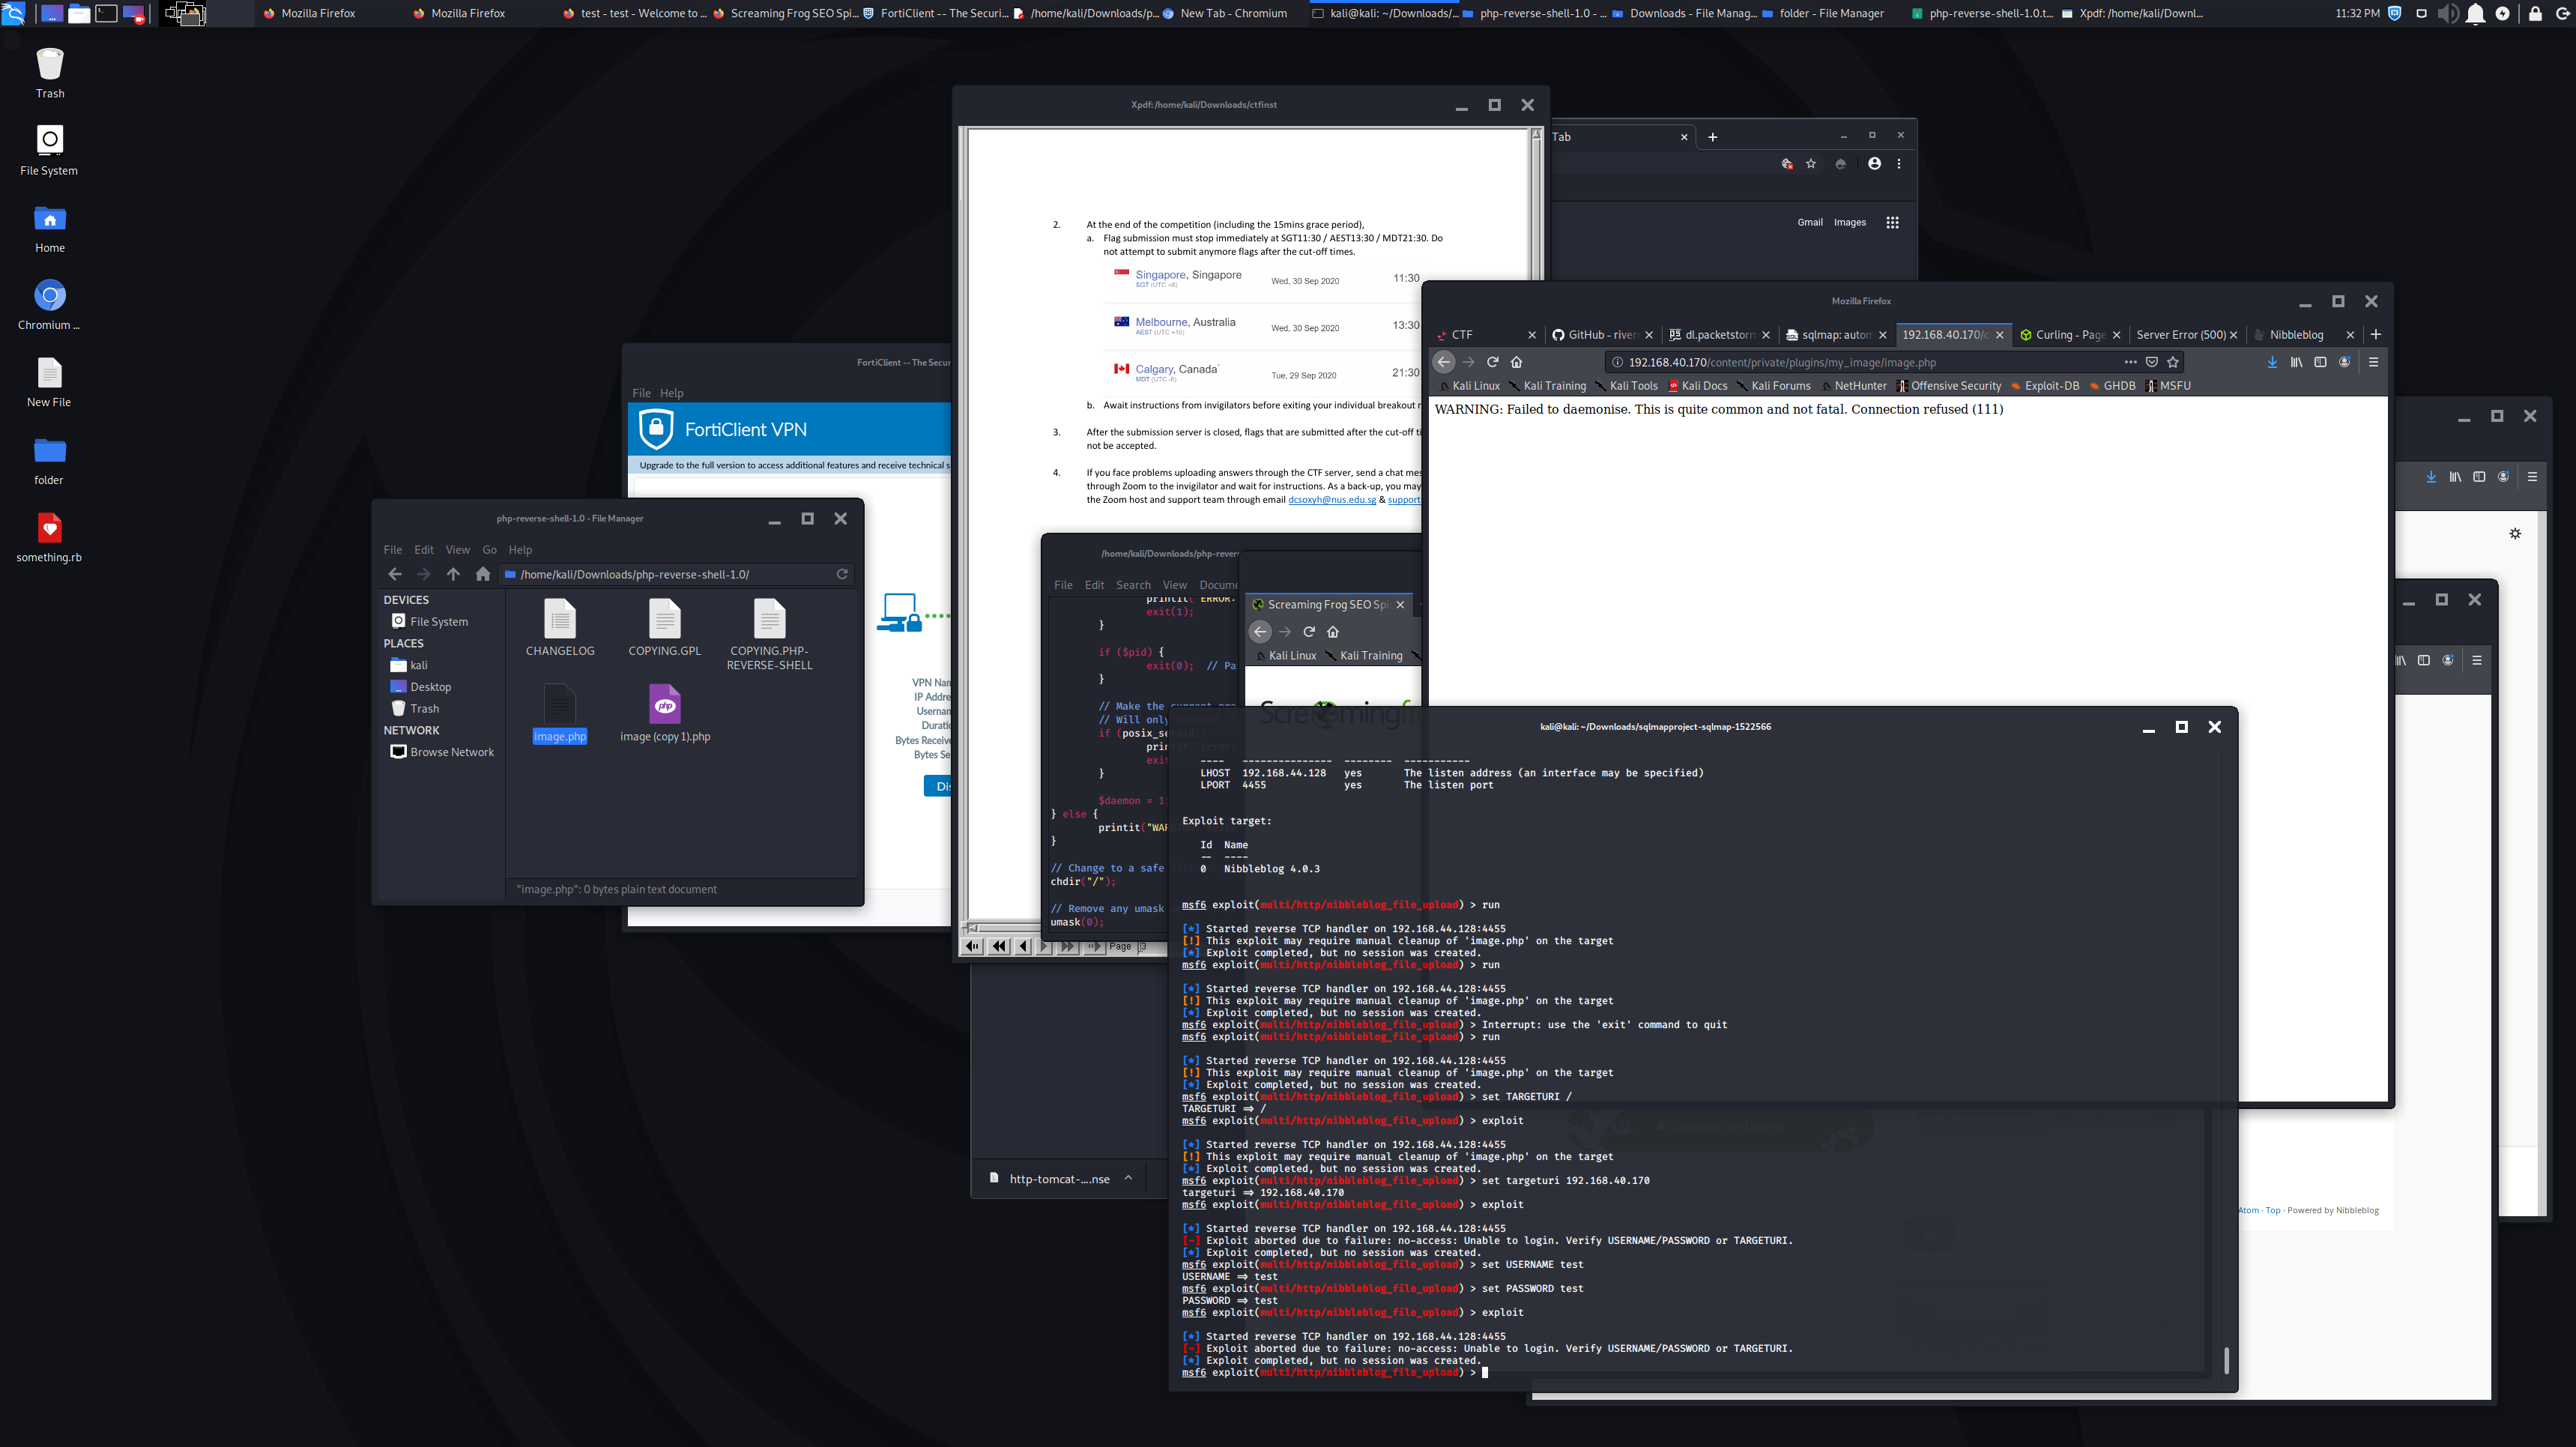Switch to Nibbleblog tab in Firefox
This screenshot has height=1447, width=2576.
click(x=2296, y=335)
